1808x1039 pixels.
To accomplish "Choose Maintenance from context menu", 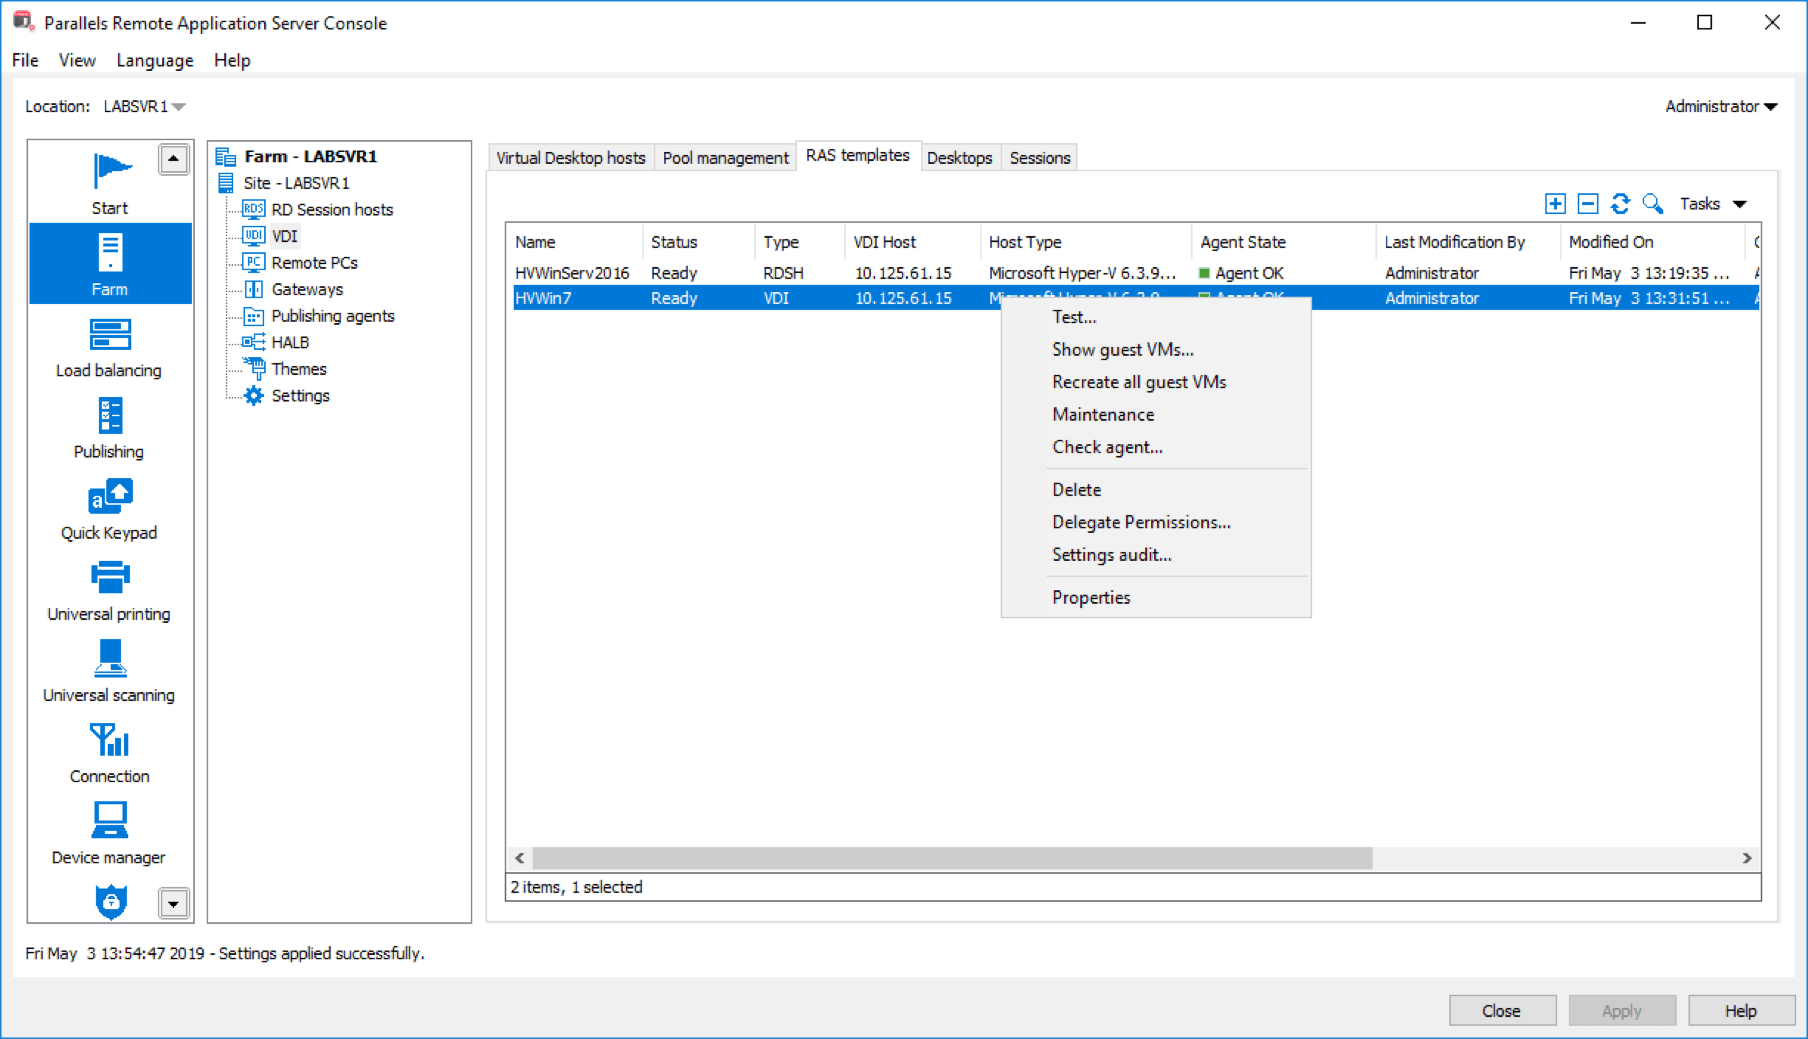I will tap(1156, 414).
